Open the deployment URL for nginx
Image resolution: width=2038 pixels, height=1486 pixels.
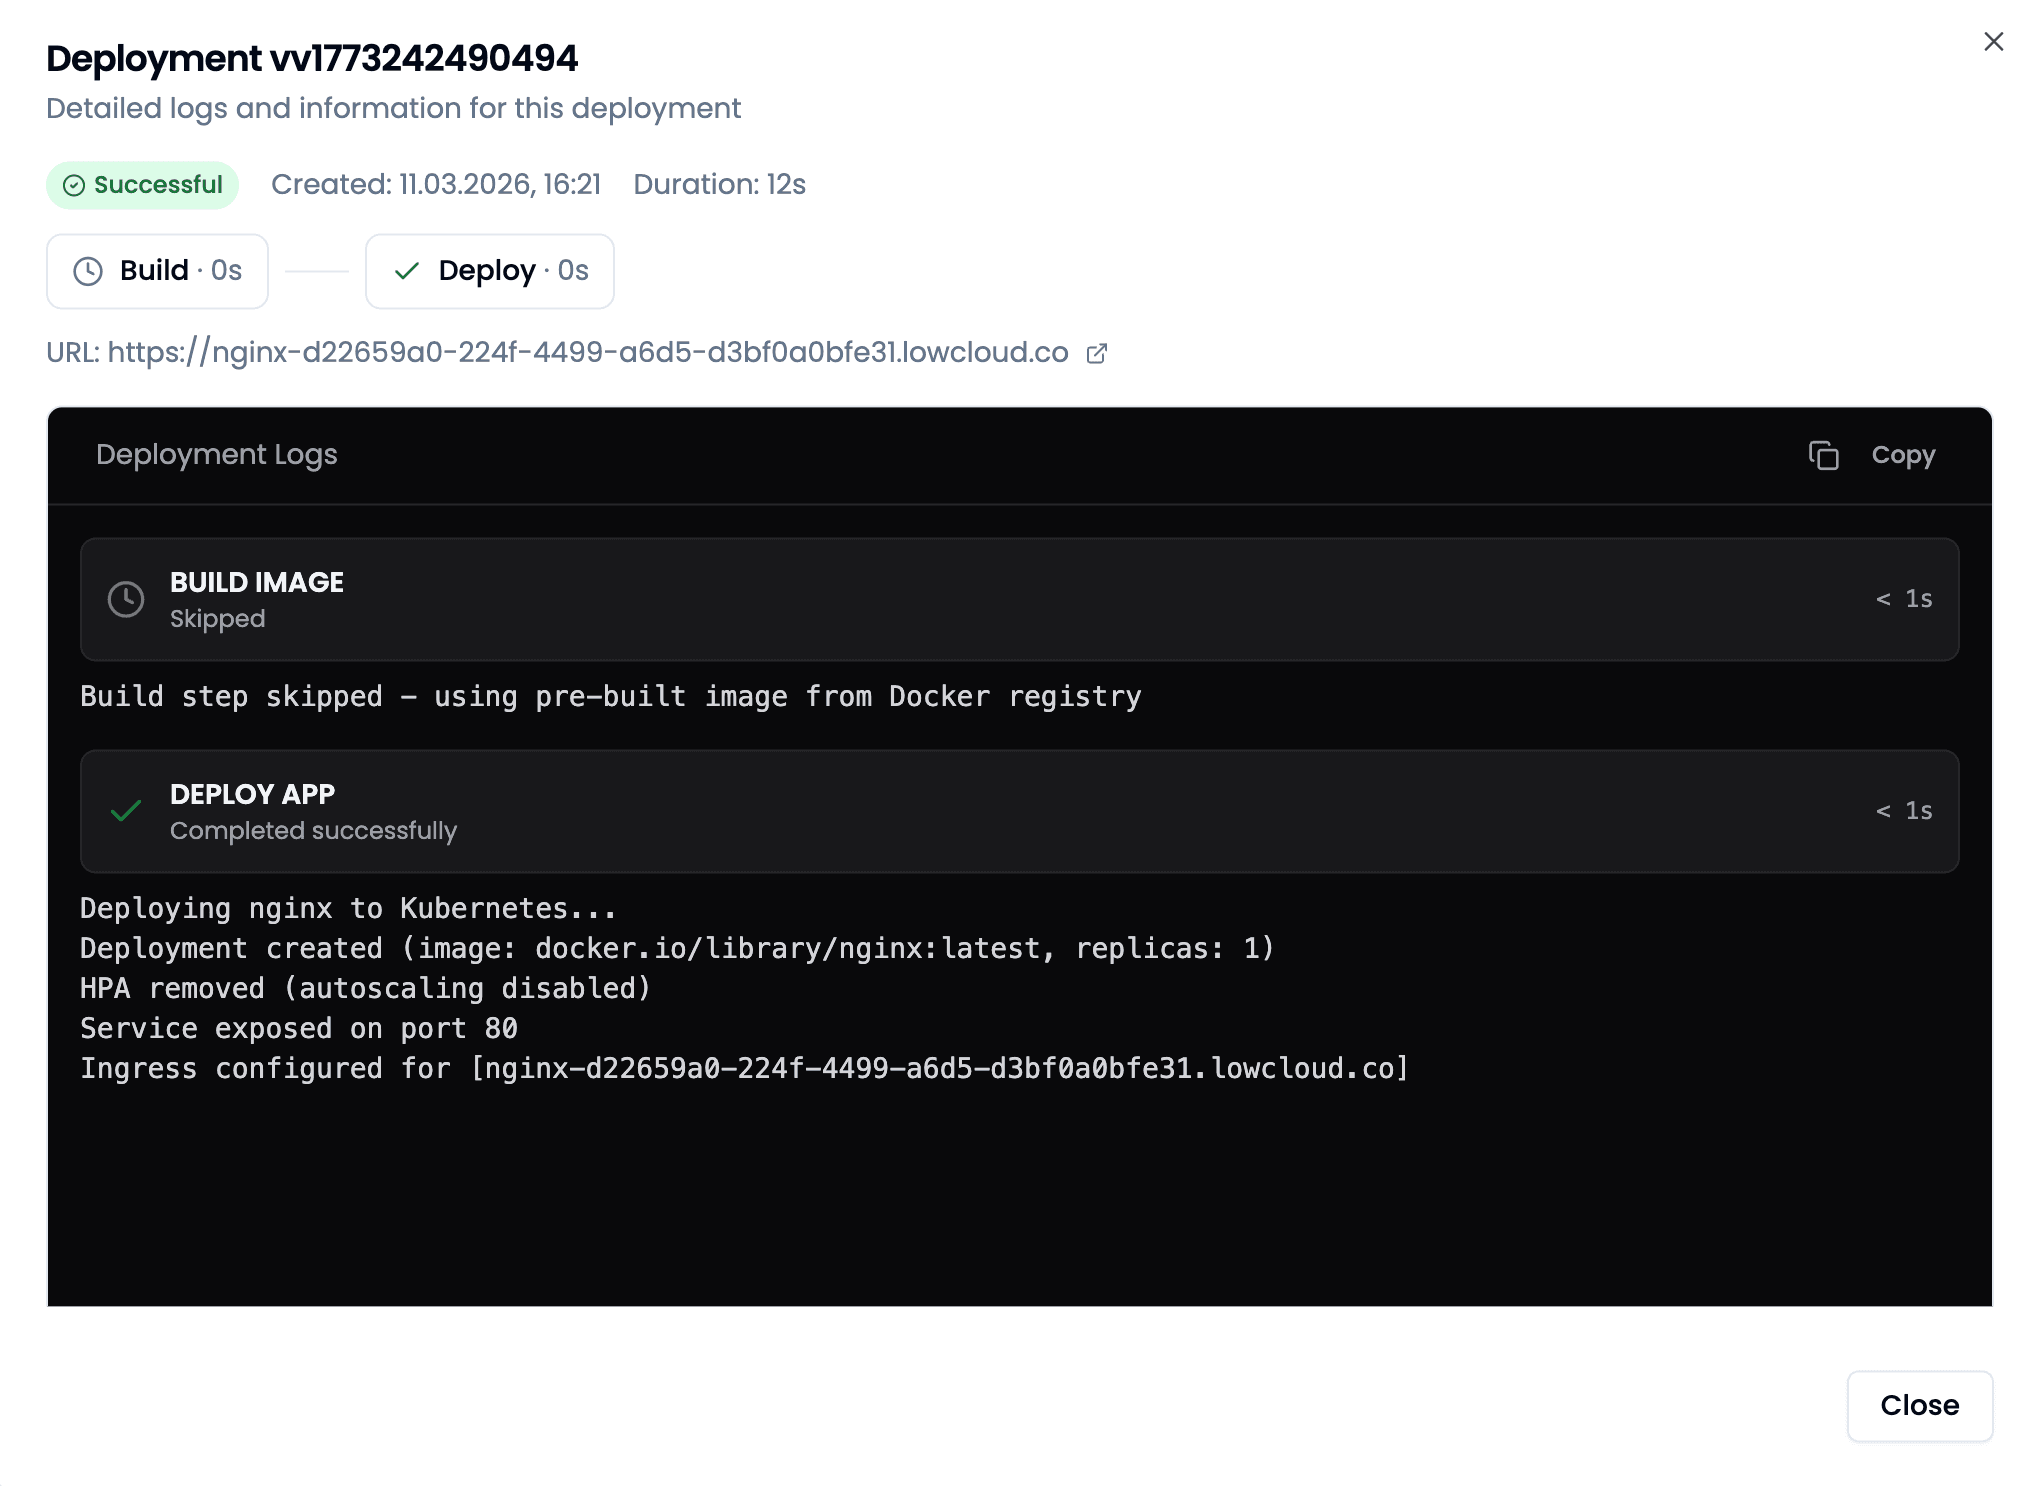pyautogui.click(x=588, y=352)
